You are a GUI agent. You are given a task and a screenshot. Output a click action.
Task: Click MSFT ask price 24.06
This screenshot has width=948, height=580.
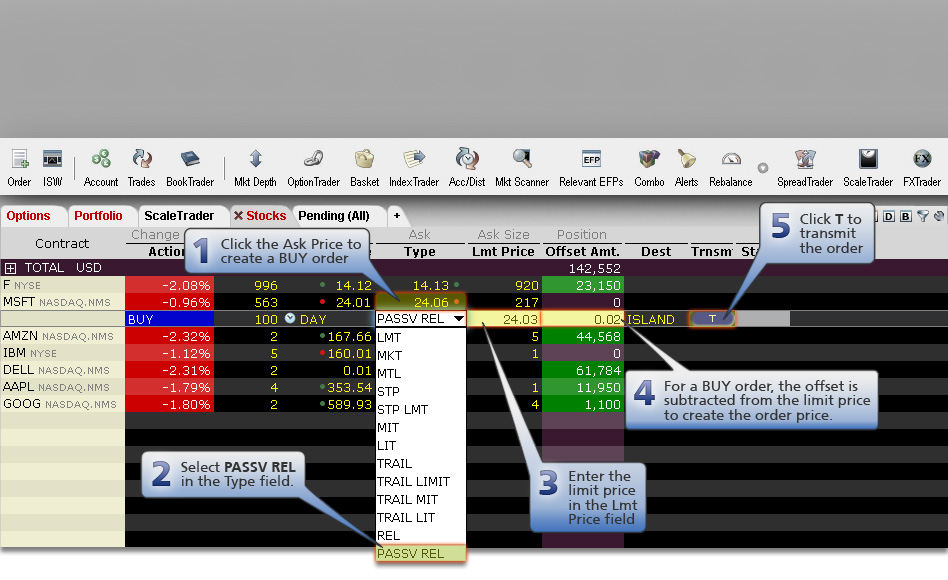pos(431,302)
